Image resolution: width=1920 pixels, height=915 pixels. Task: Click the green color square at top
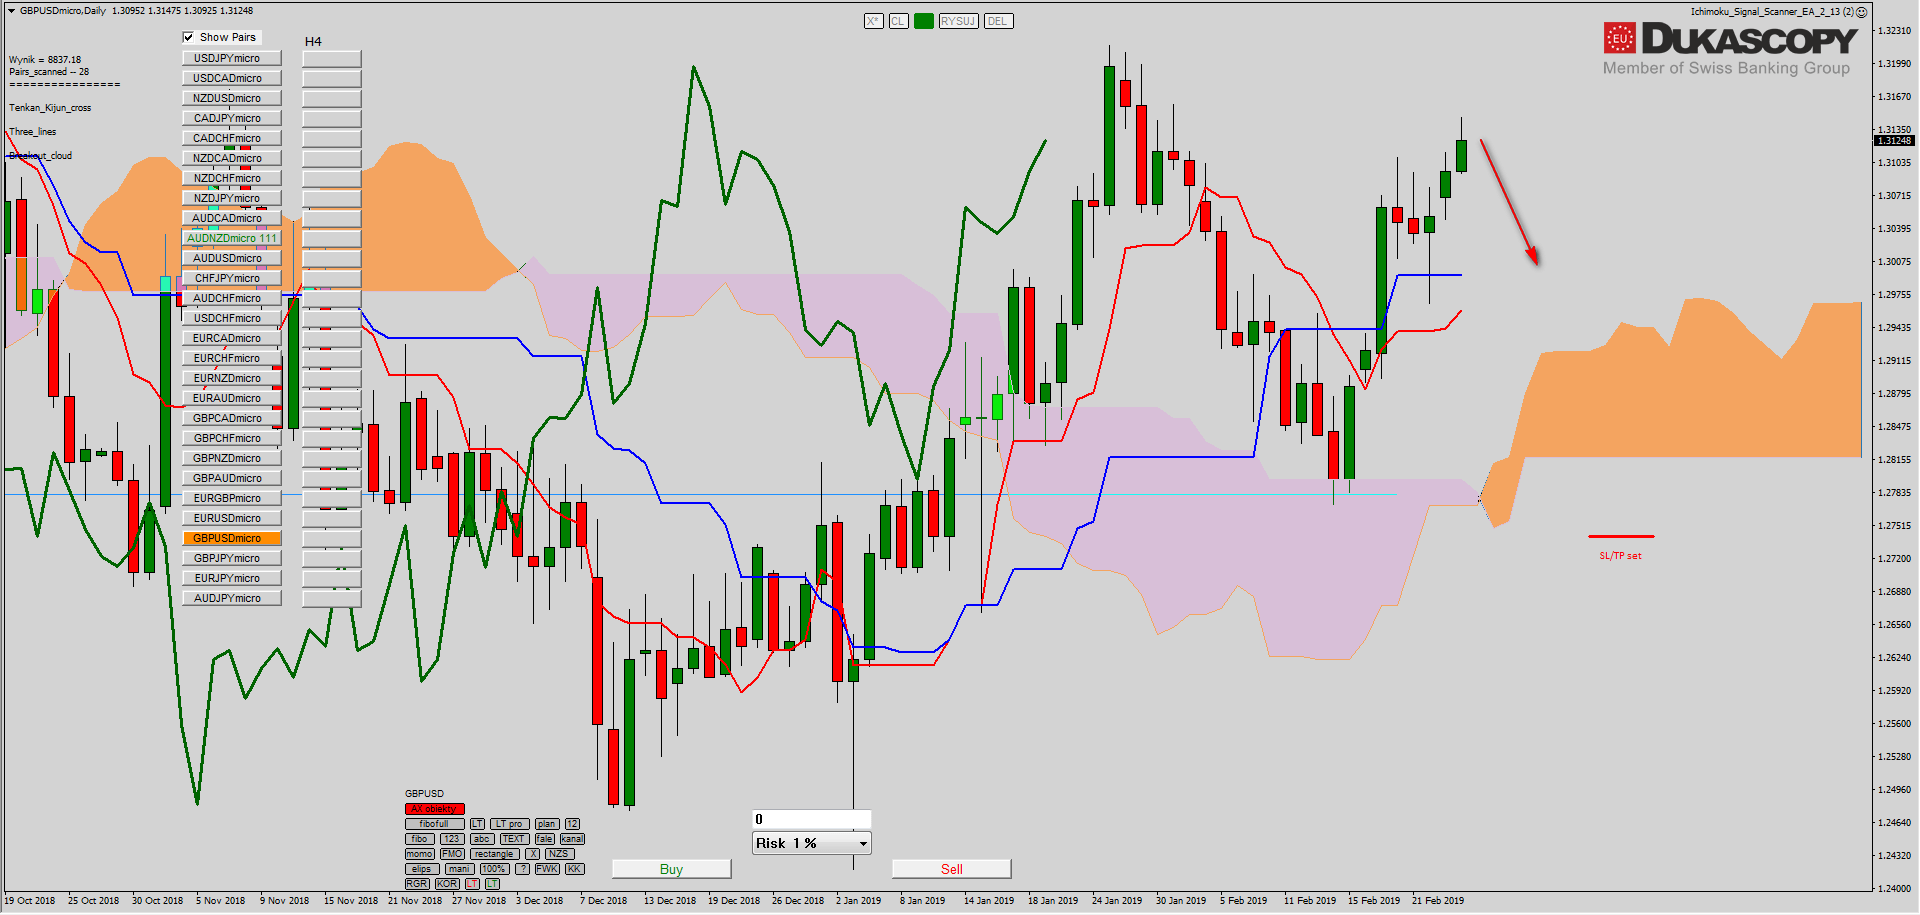click(923, 21)
